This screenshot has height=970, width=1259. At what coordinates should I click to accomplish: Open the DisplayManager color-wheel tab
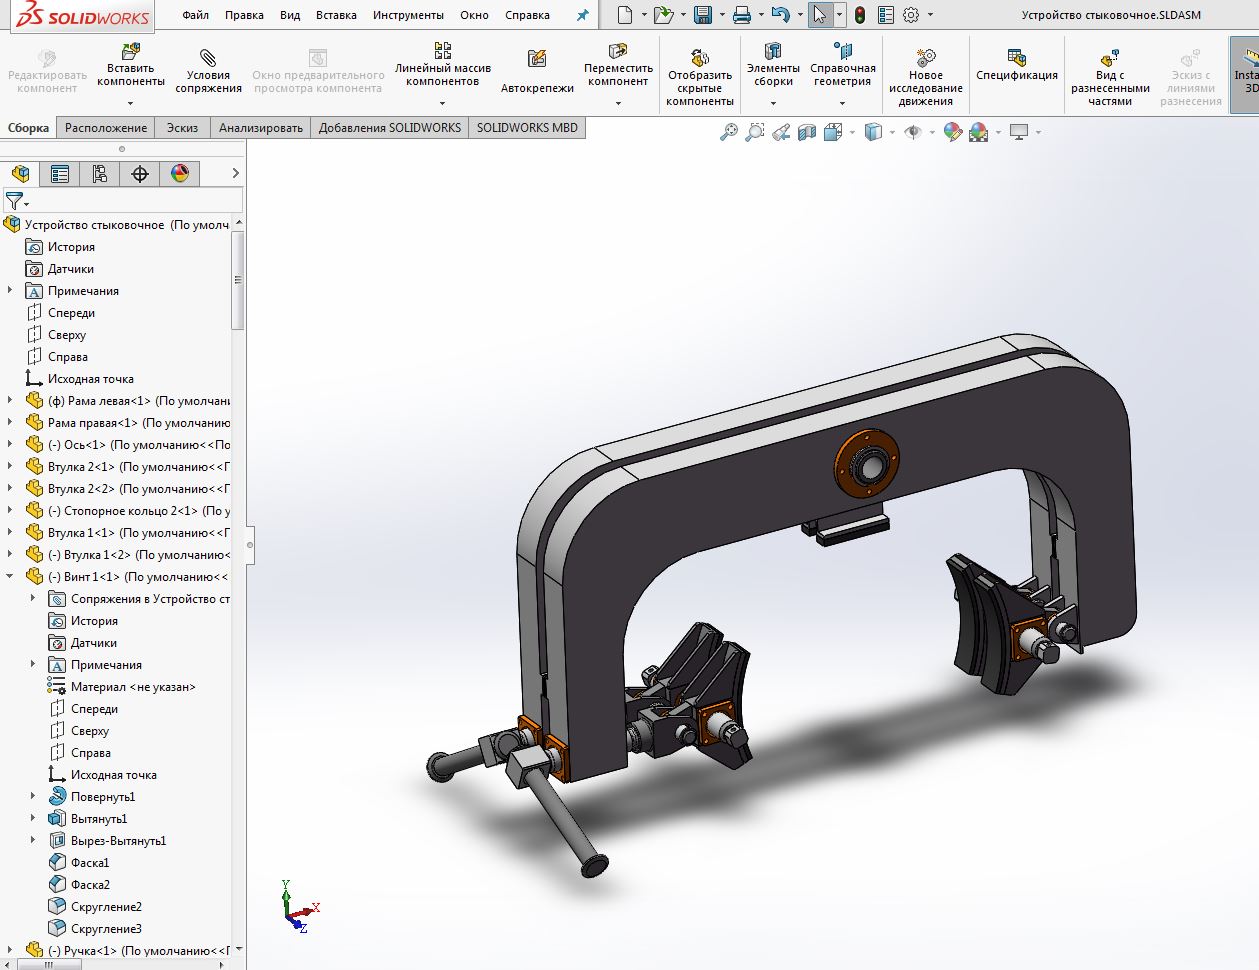pyautogui.click(x=180, y=174)
